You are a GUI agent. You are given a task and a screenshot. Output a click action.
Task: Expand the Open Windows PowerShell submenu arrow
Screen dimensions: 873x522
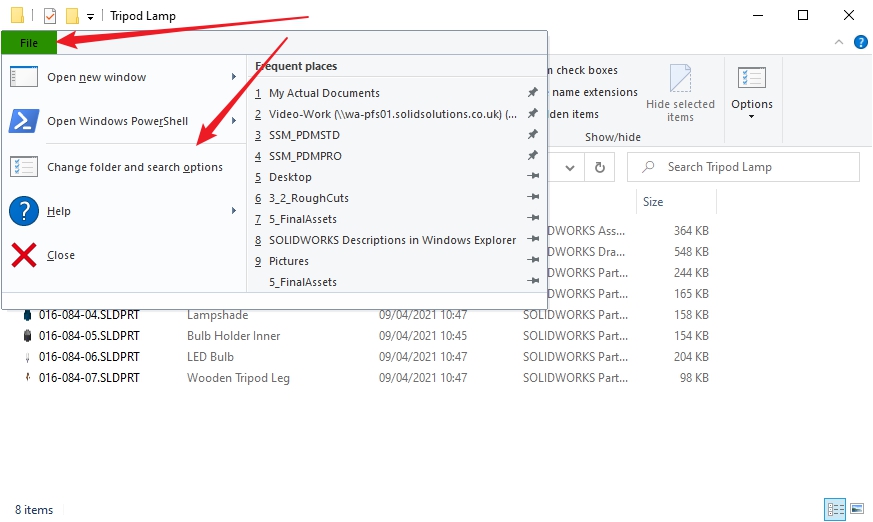tap(234, 121)
